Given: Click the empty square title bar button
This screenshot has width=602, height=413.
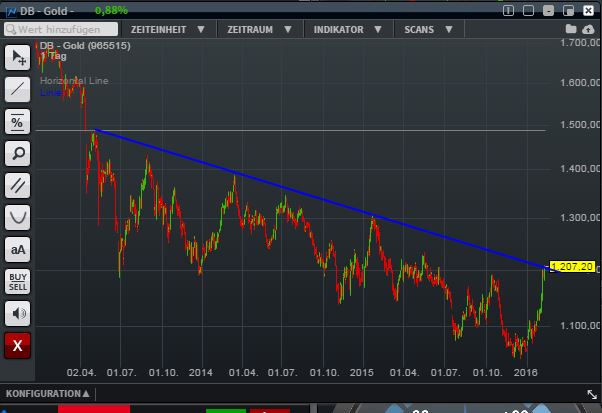Looking at the screenshot, I should click(528, 10).
